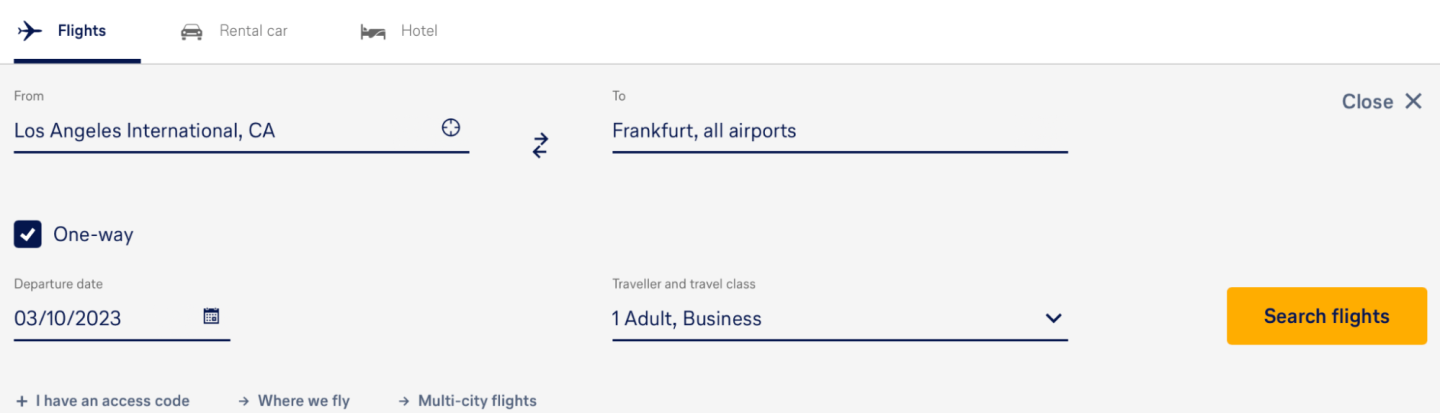Edit the From airport field
The image size is (1440, 413).
click(x=220, y=130)
